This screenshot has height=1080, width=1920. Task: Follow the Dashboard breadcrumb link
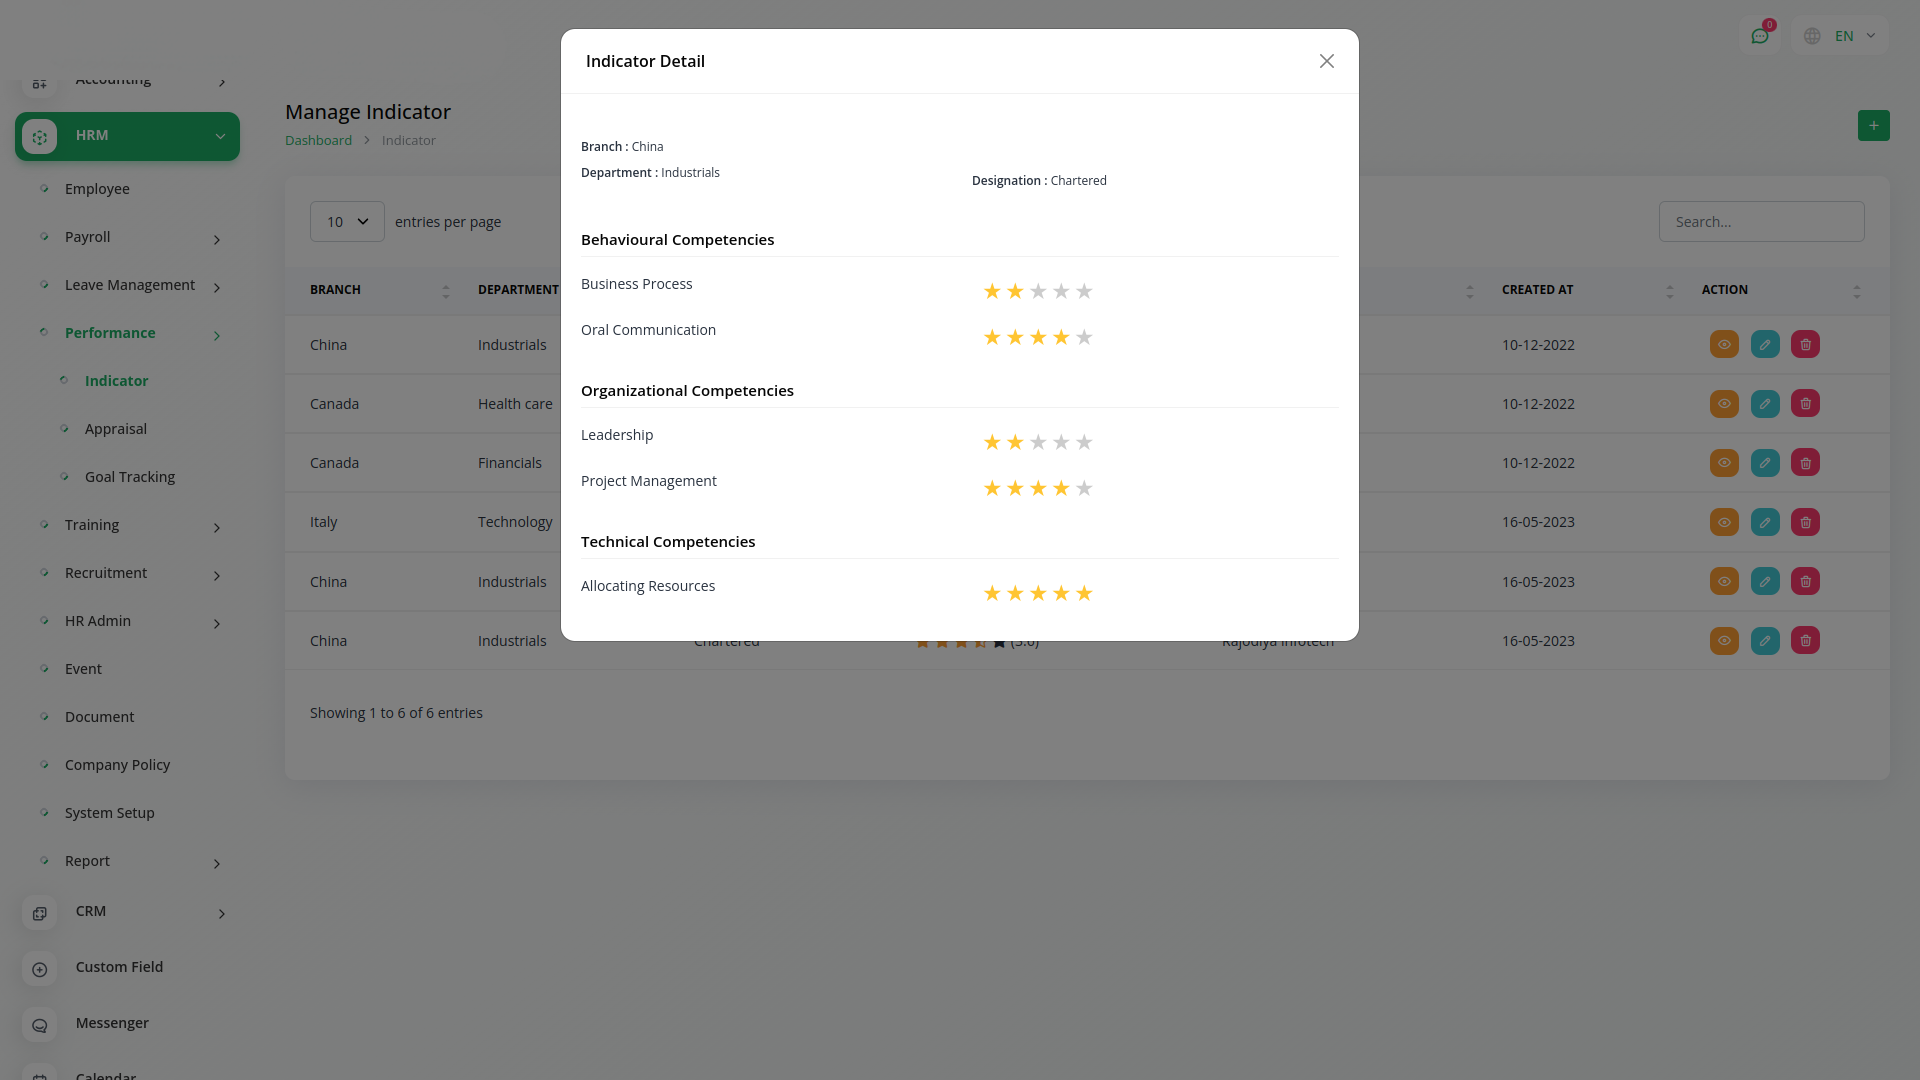point(318,140)
